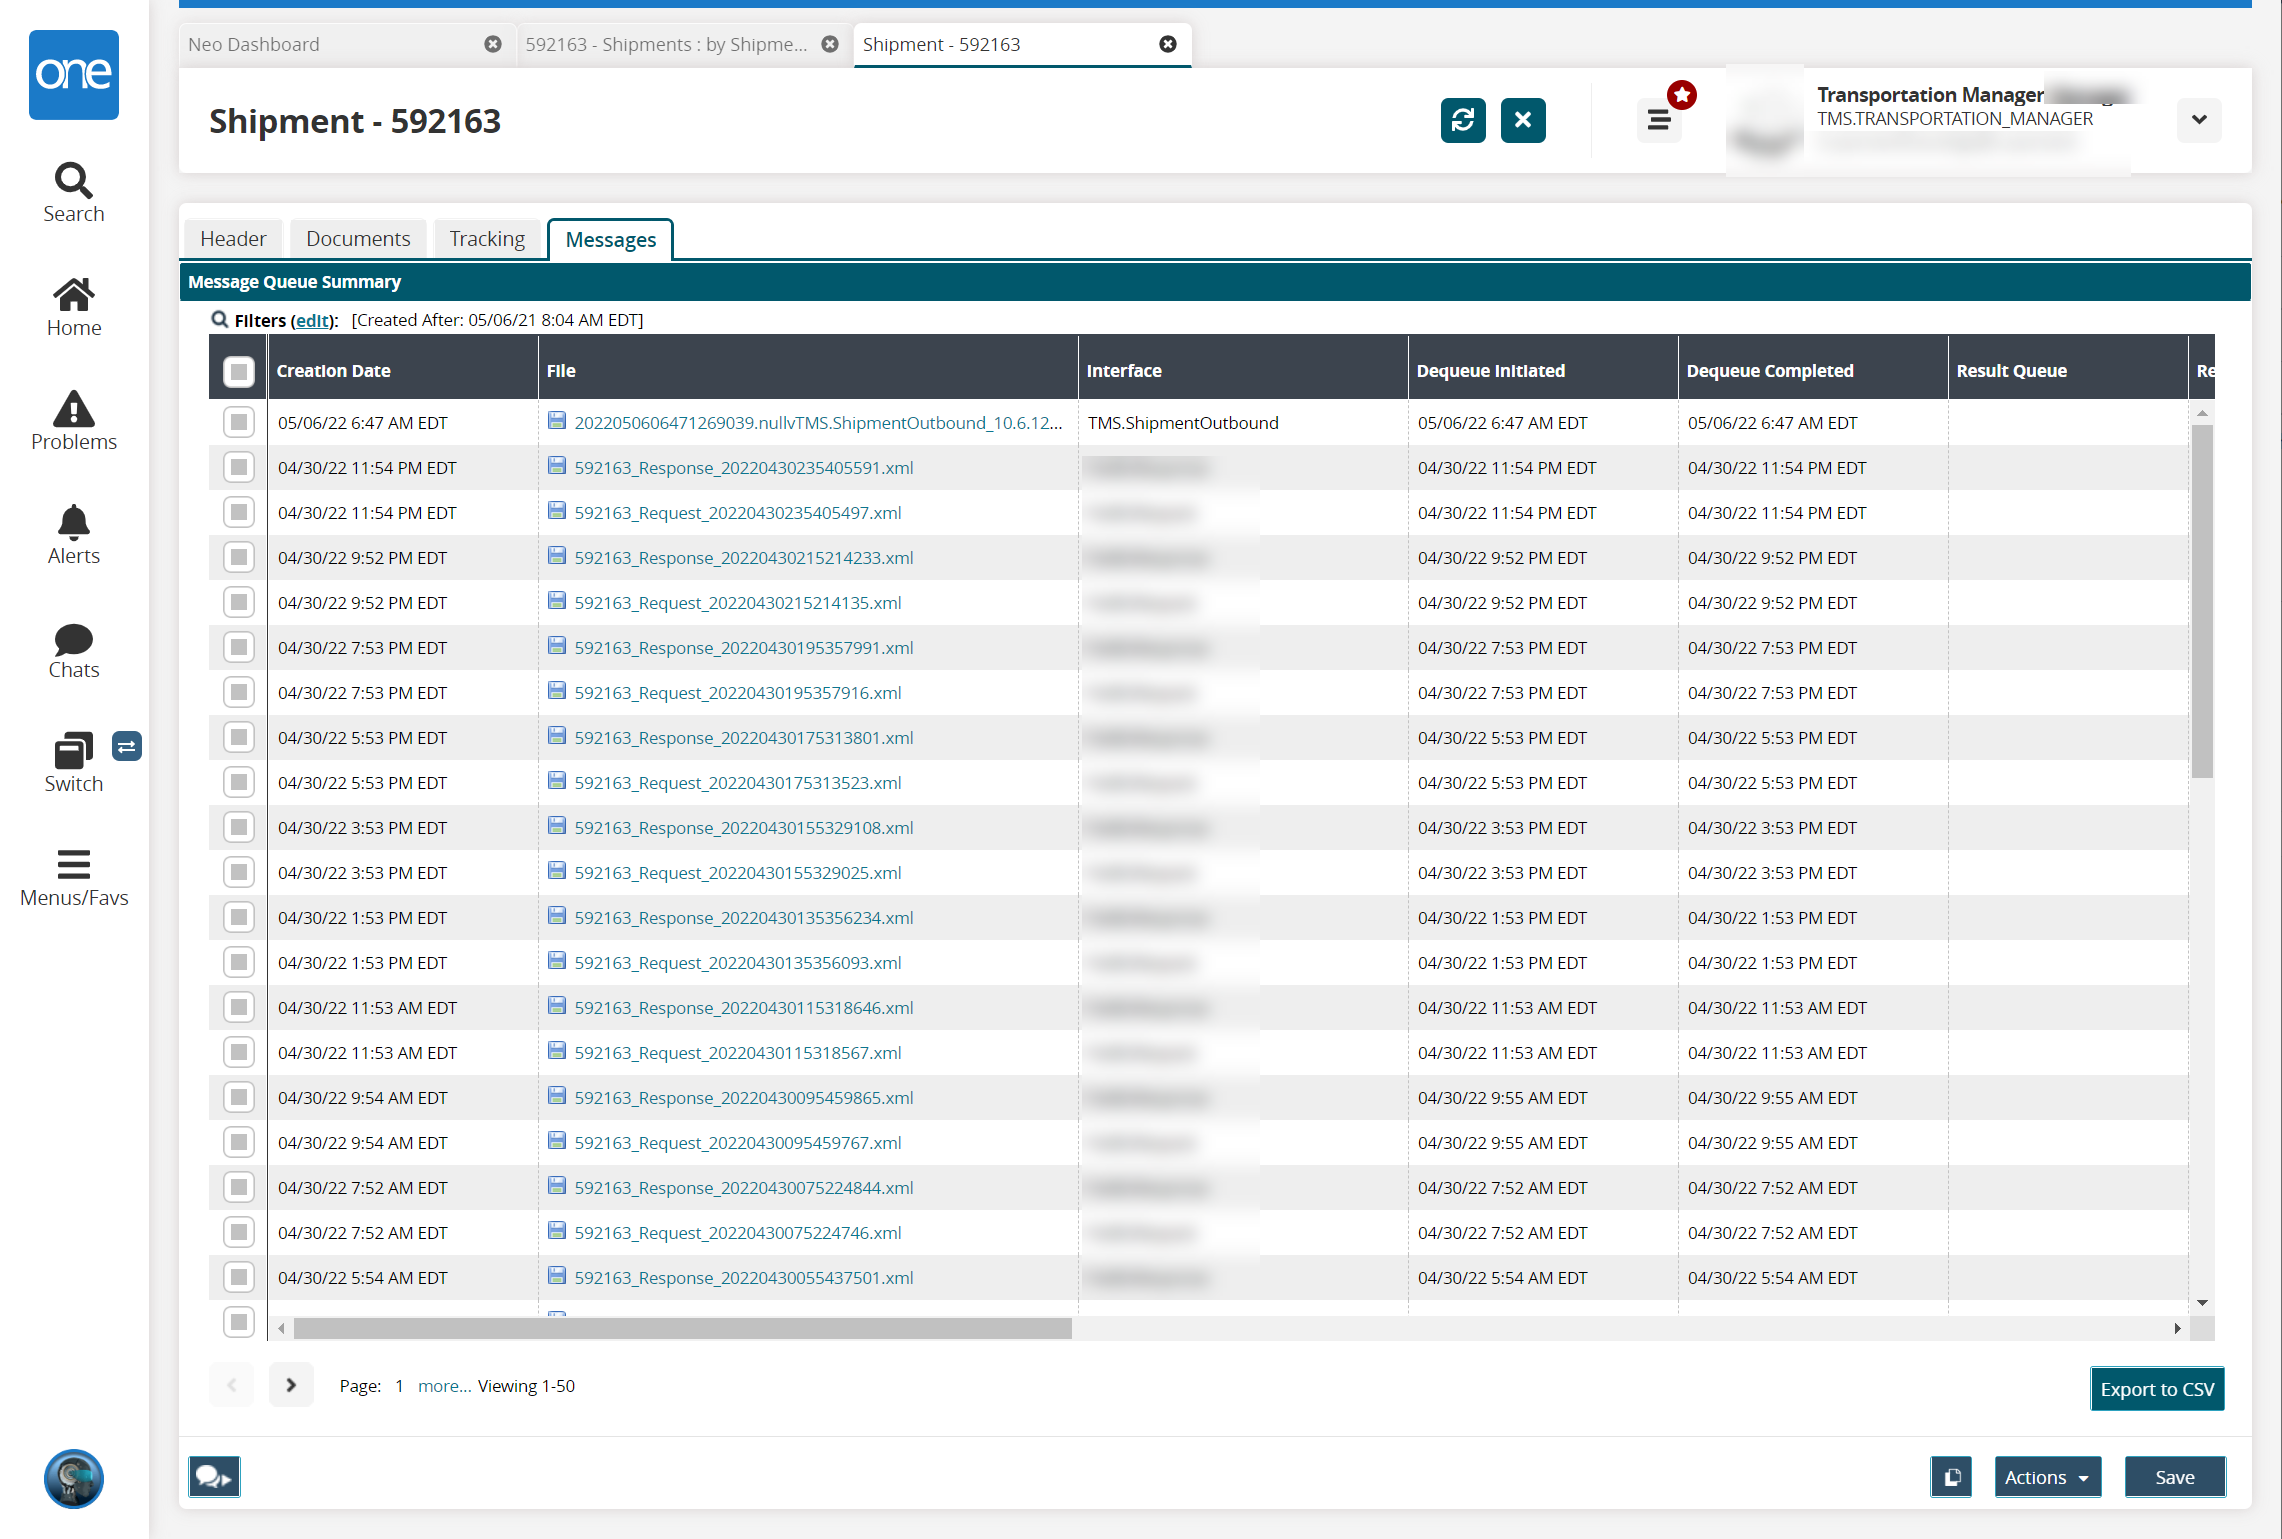Tick checkbox for 592163_Response_20220430235405591.xml row
2282x1539 pixels.
point(239,468)
